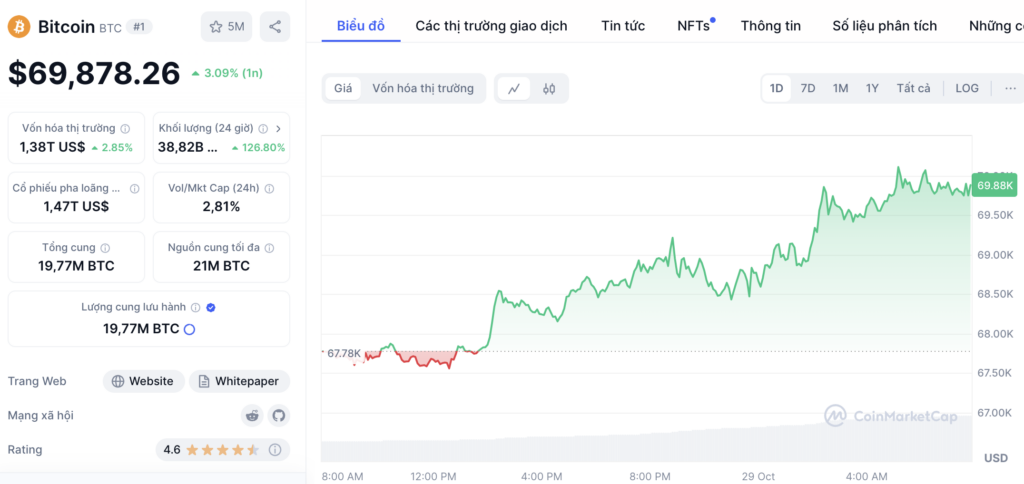This screenshot has width=1024, height=484.
Task: Click the #1 rank badge
Action: coord(139,27)
